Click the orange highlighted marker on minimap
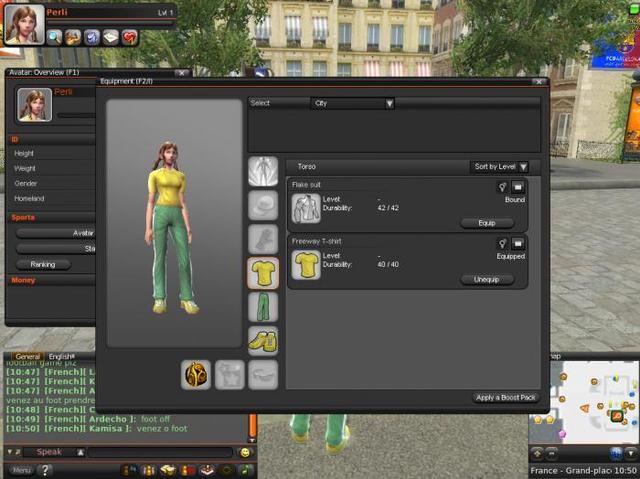Screen dimensions: 640x479 click(x=617, y=416)
